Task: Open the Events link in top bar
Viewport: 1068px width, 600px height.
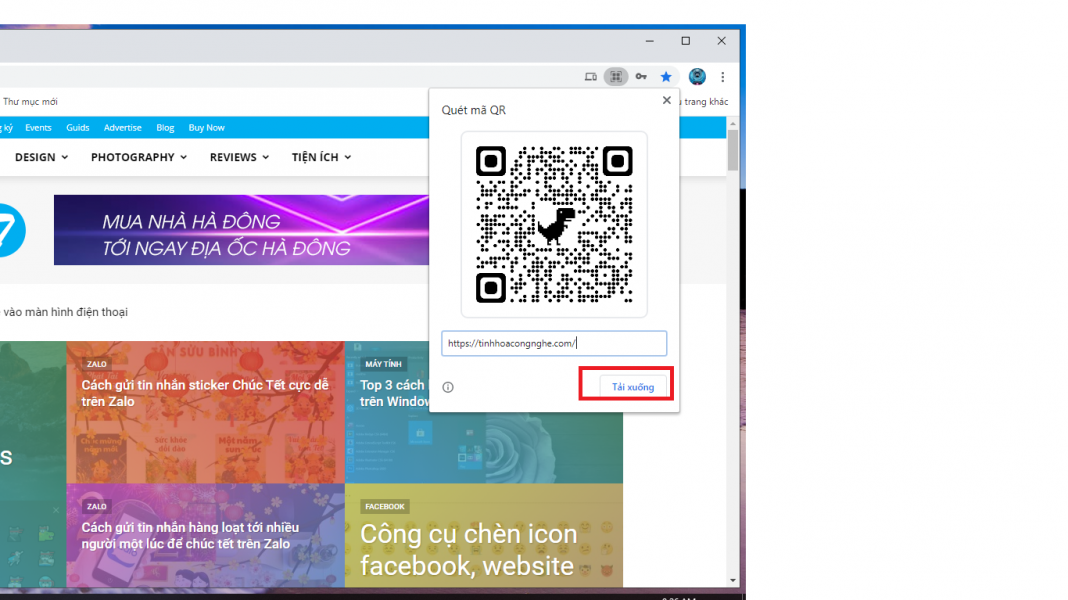Action: point(38,128)
